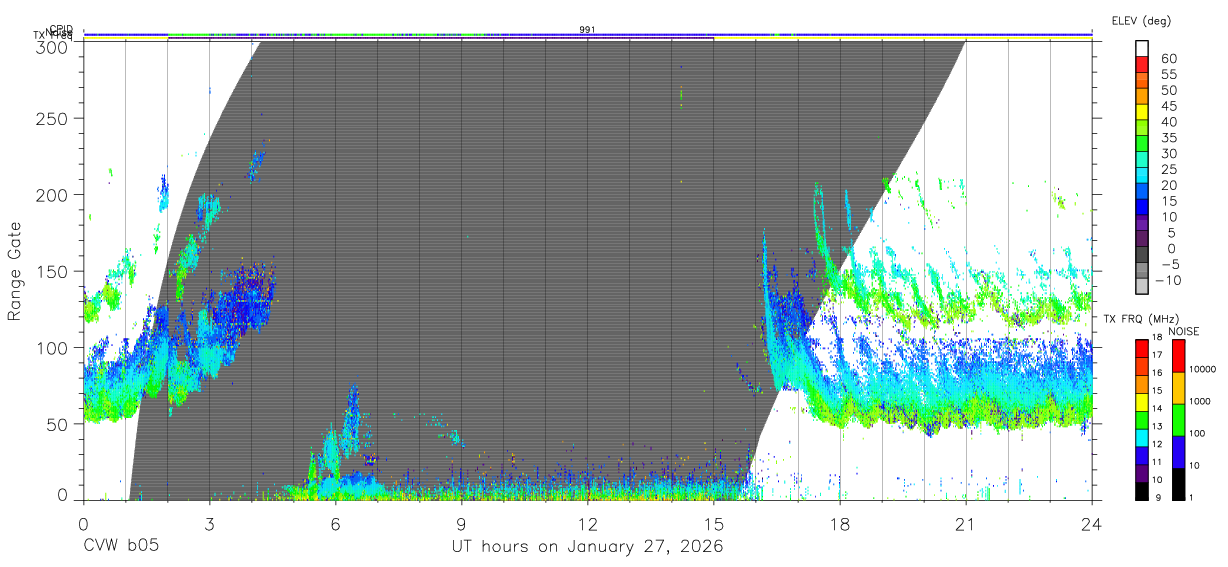
Task: Click the 12 tick on the time axis
Action: point(587,523)
